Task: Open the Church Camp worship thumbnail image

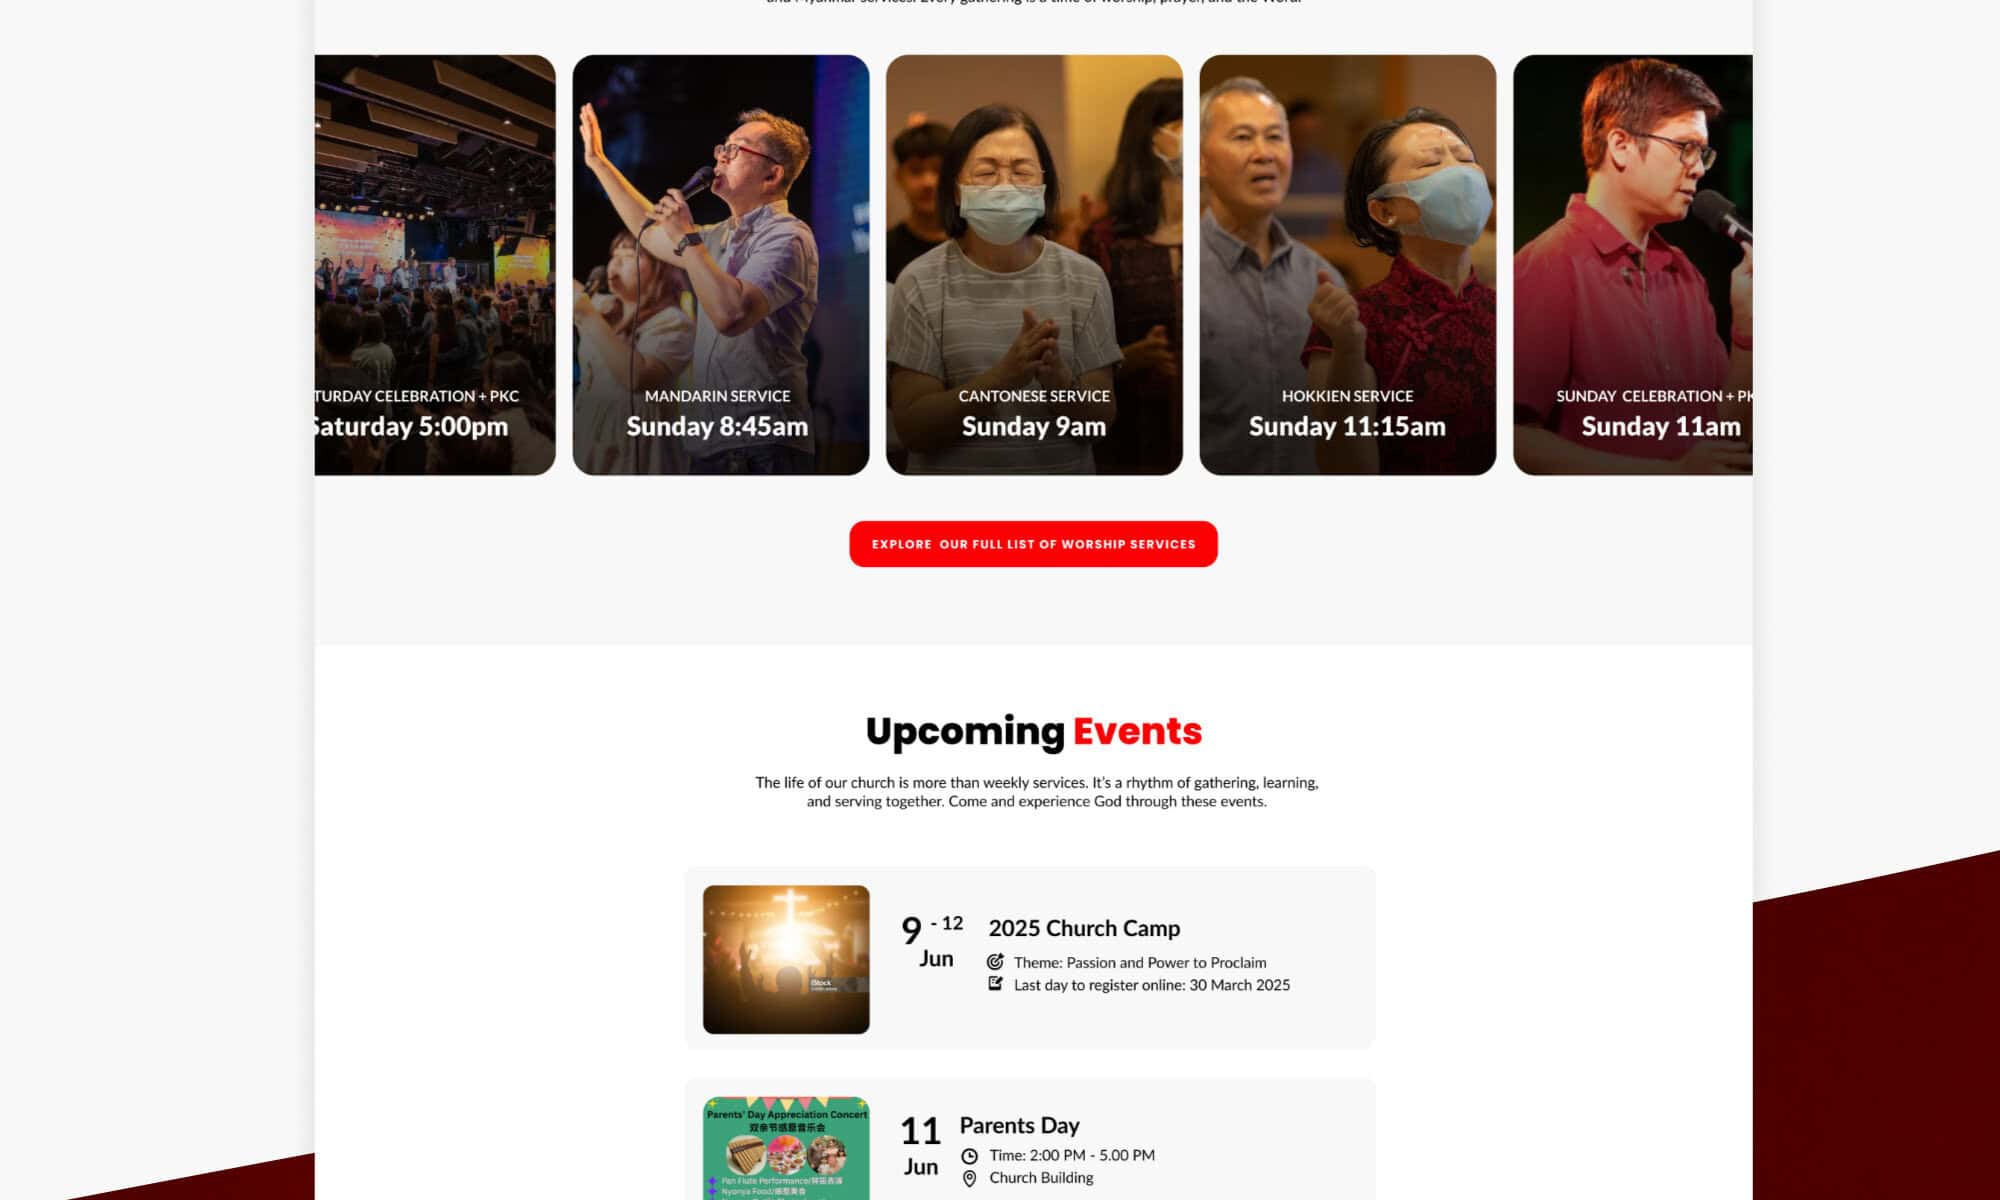Action: [x=786, y=959]
